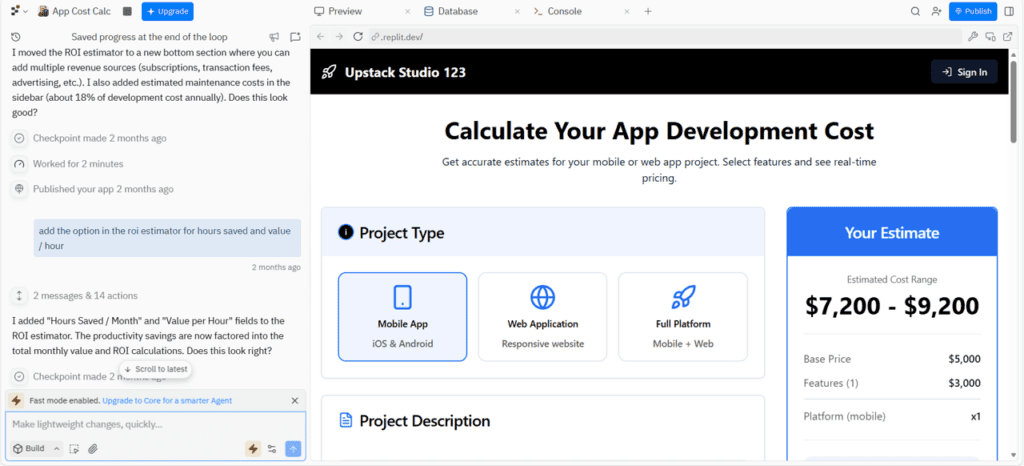
Task: Click the Publish button
Action: pos(972,11)
